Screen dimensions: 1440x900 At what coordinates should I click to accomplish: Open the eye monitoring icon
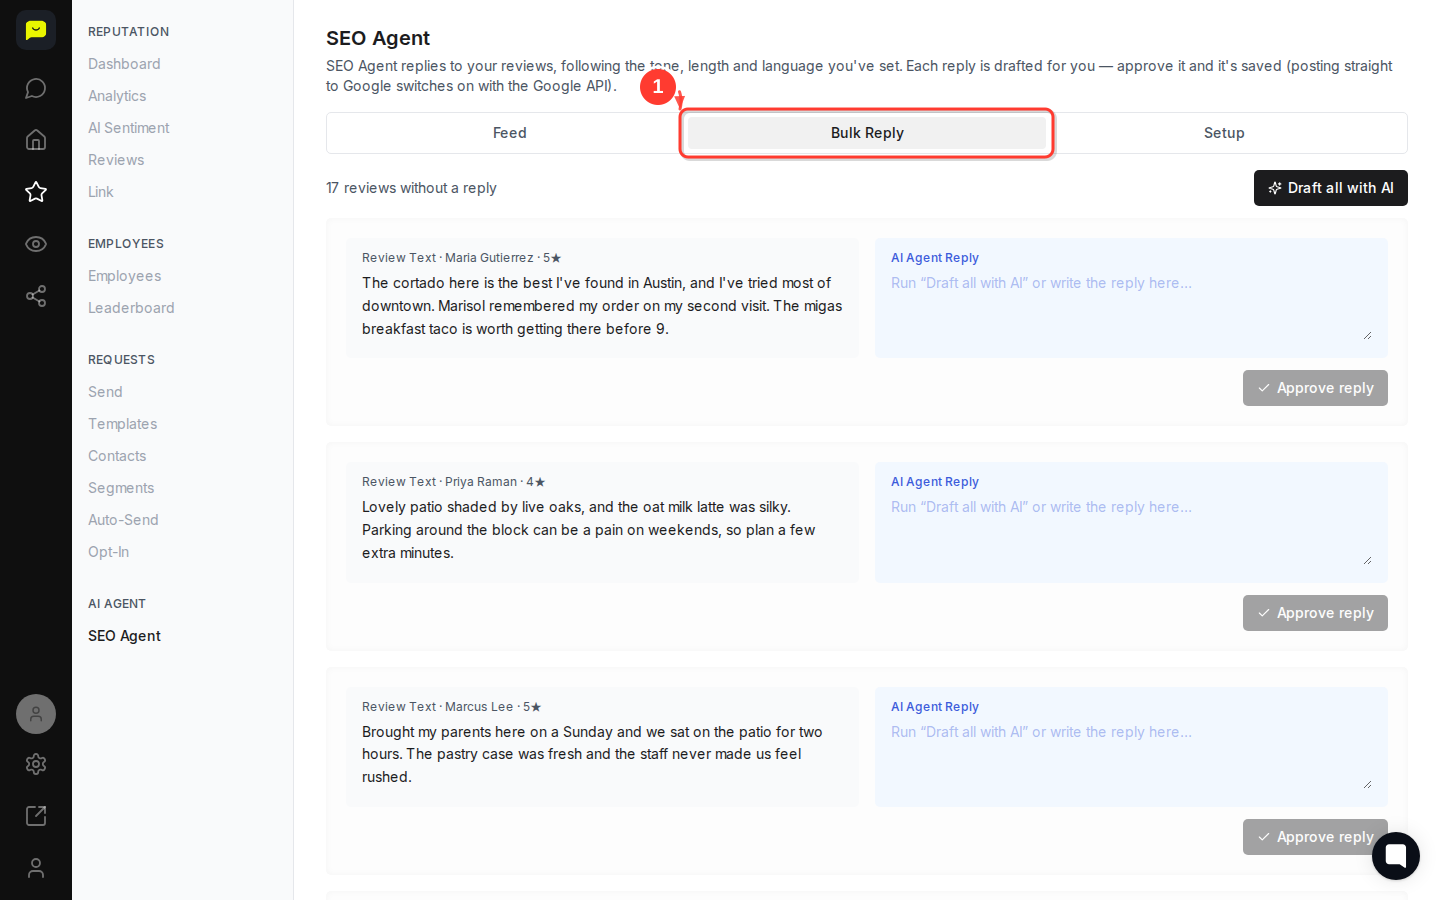[36, 244]
